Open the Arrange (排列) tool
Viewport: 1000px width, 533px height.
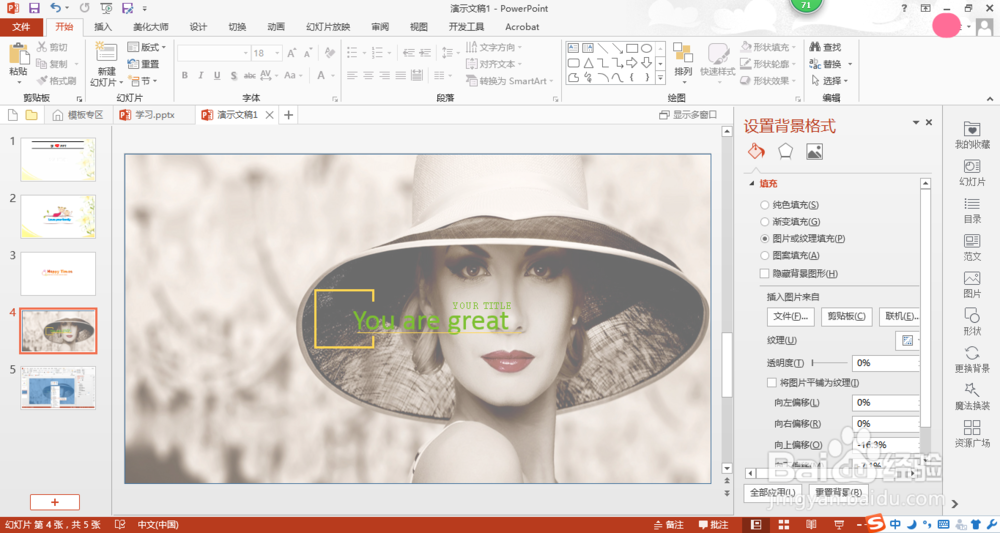coord(683,61)
